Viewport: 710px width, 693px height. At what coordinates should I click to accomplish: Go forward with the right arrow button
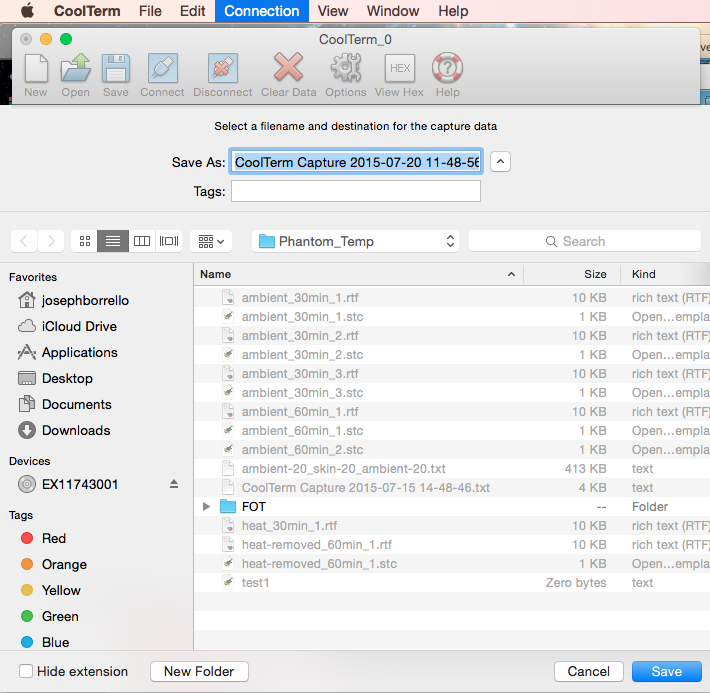(51, 241)
